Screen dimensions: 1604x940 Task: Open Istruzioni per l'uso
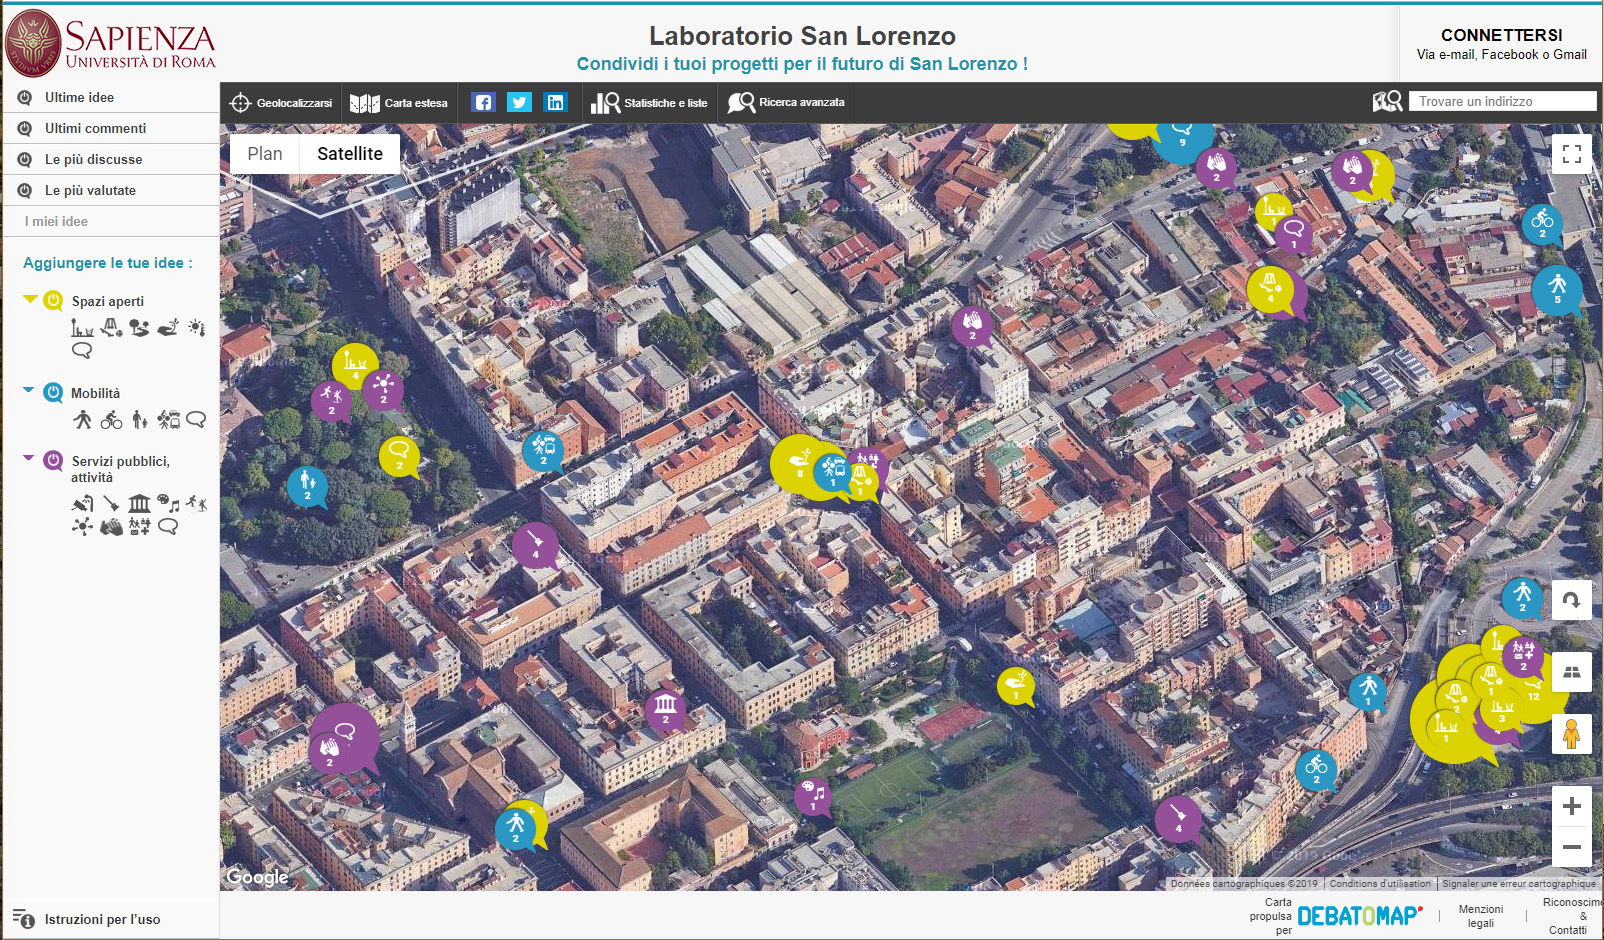101,919
